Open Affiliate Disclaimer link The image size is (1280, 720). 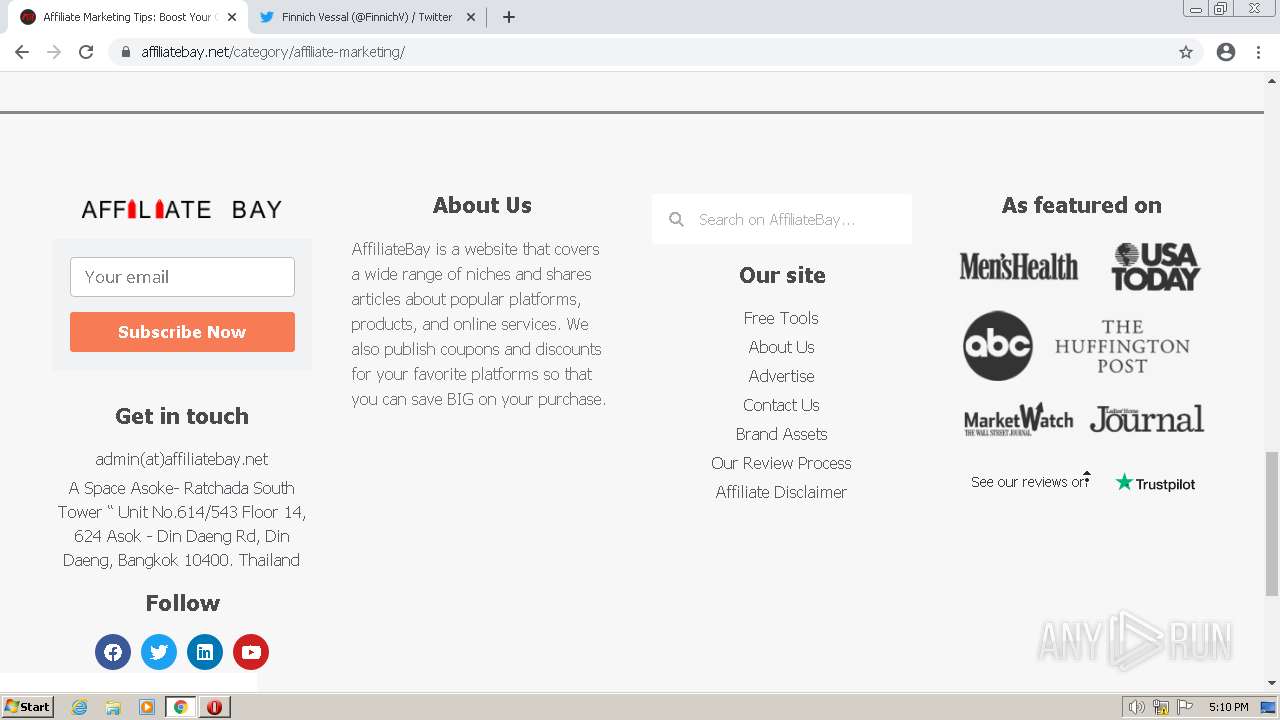(781, 492)
